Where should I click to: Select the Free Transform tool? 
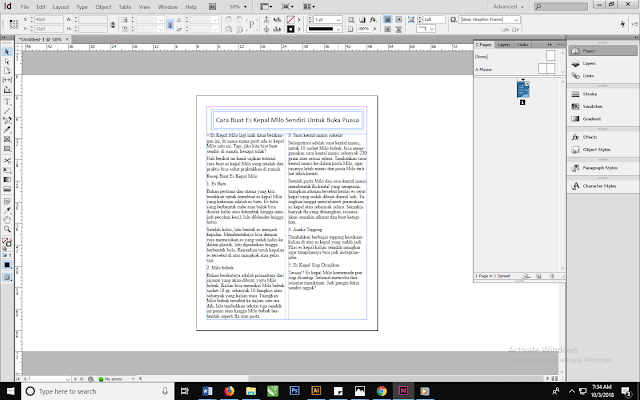pyautogui.click(x=7, y=170)
